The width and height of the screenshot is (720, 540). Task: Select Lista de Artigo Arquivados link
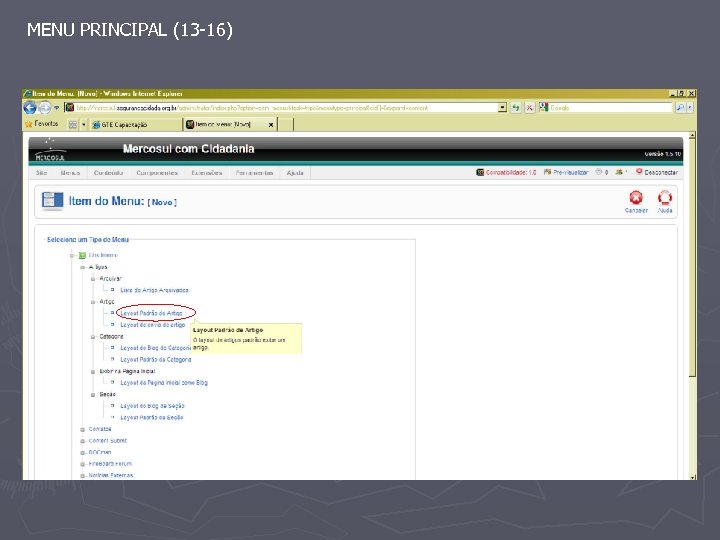(x=154, y=290)
